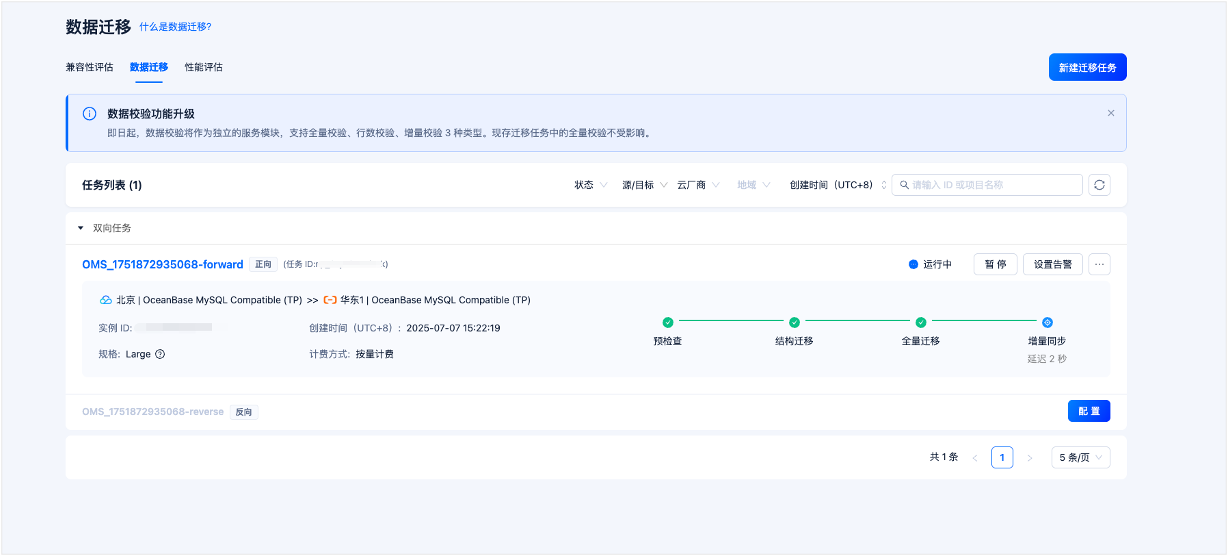Close the data verification upgrade banner
1228x556 pixels.
[x=1111, y=113]
